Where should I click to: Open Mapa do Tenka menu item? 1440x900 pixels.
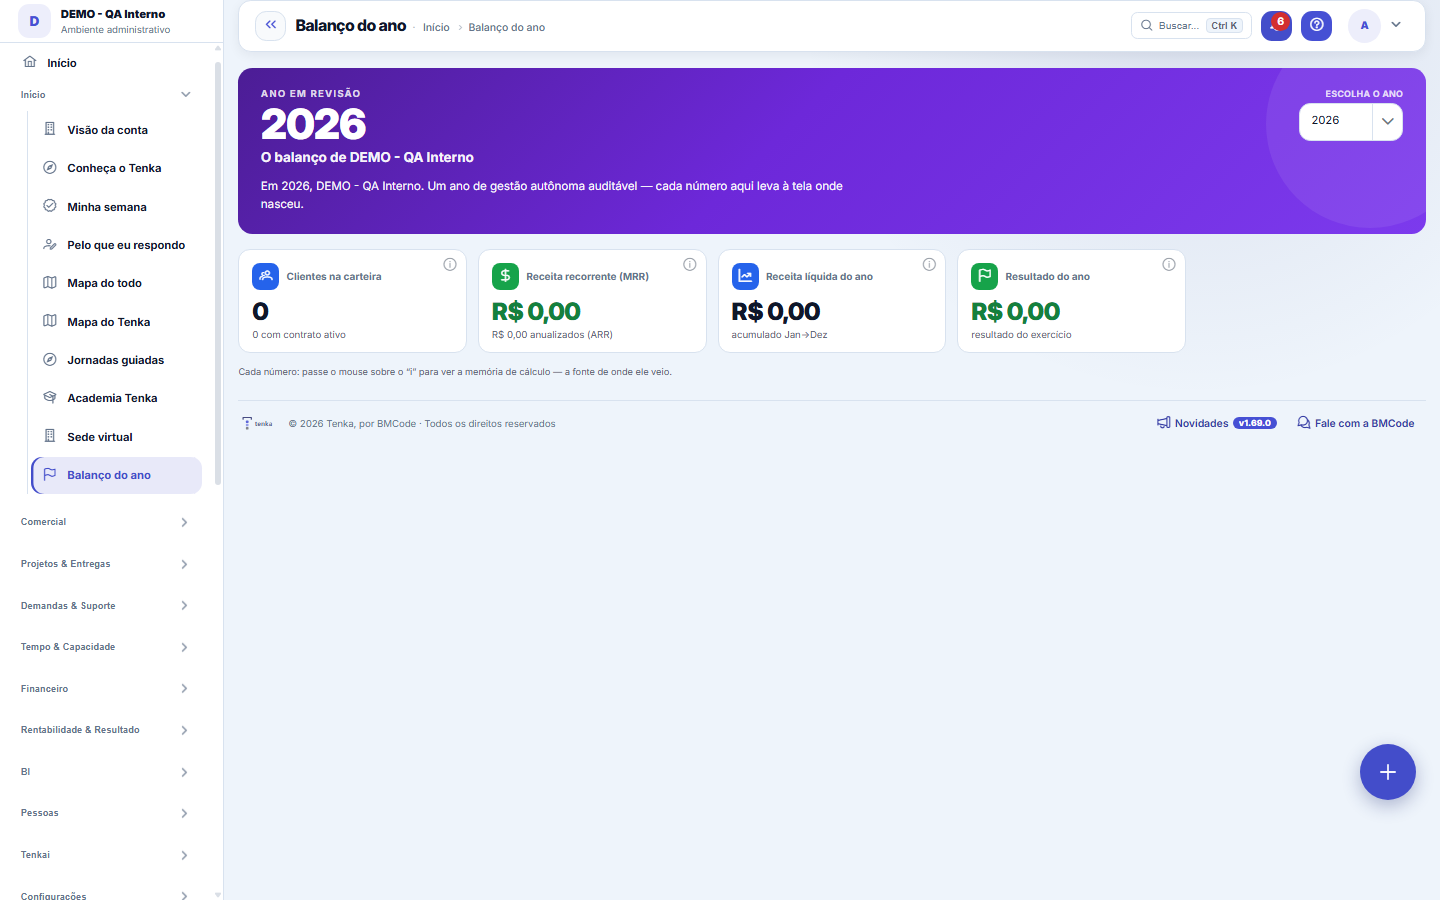pyautogui.click(x=116, y=322)
